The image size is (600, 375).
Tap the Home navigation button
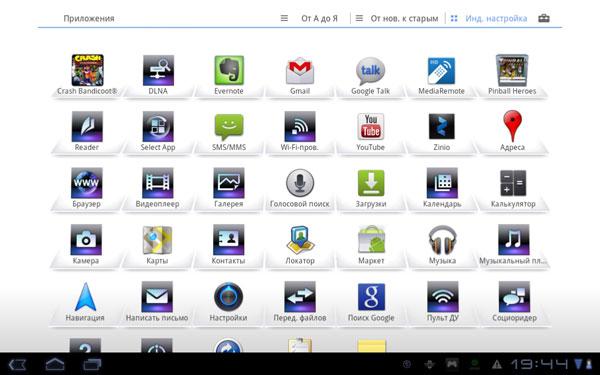pyautogui.click(x=55, y=364)
